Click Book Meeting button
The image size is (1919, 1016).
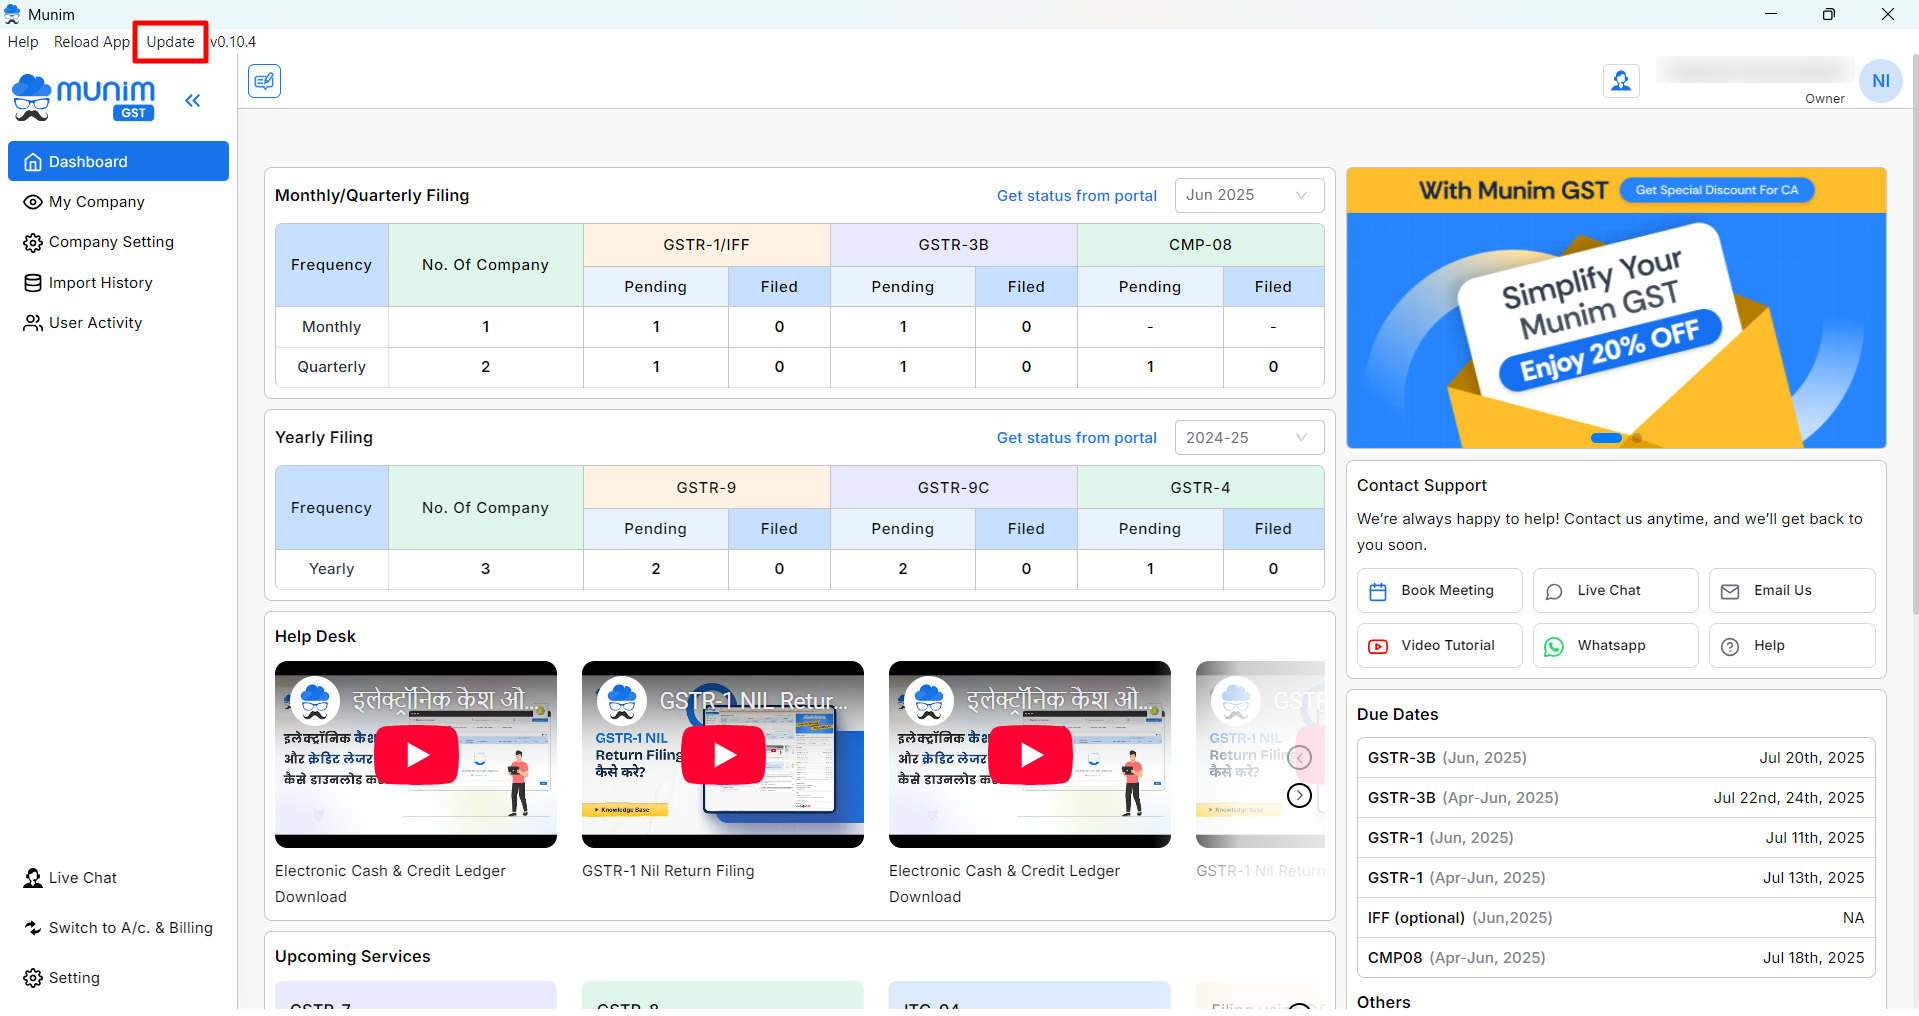pyautogui.click(x=1439, y=590)
